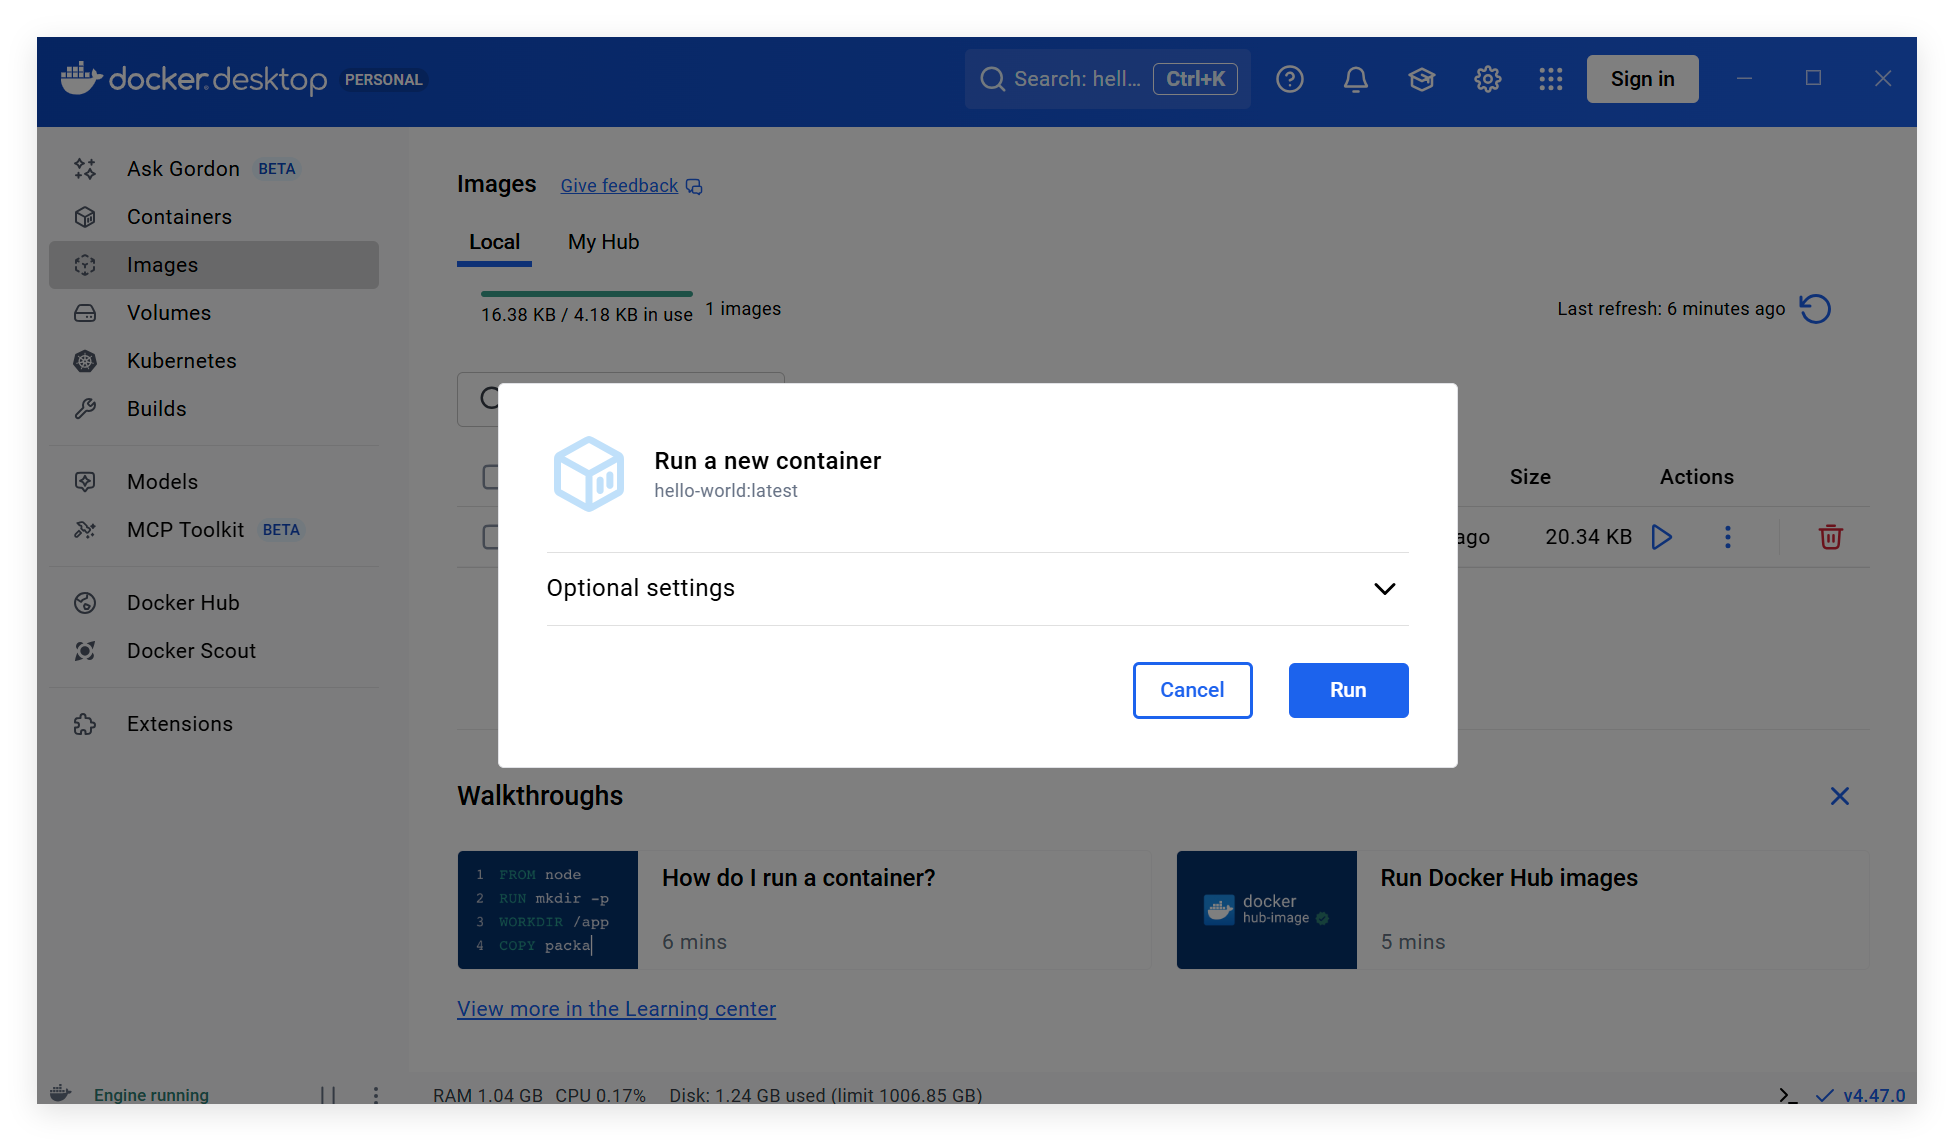Viewport: 1954px width, 1141px height.
Task: Open the Learning center graduation cap icon
Action: 1421,79
